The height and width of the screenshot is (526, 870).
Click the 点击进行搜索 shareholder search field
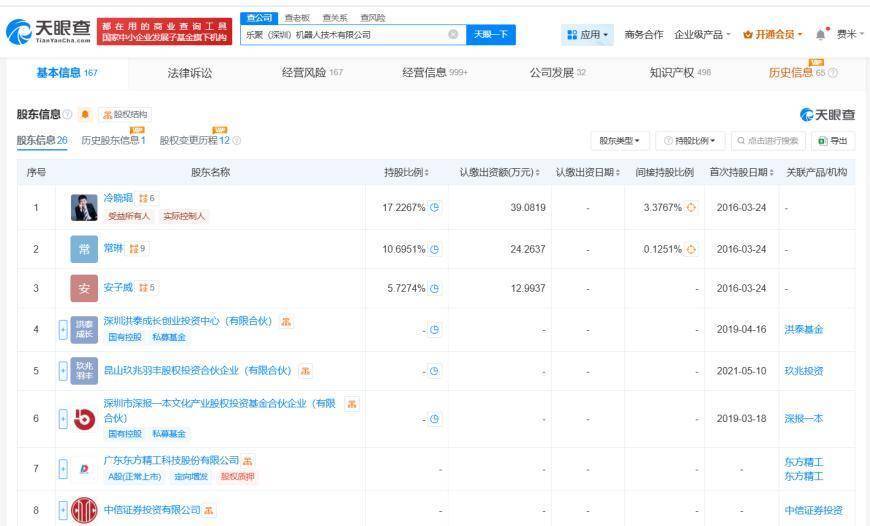(x=767, y=141)
